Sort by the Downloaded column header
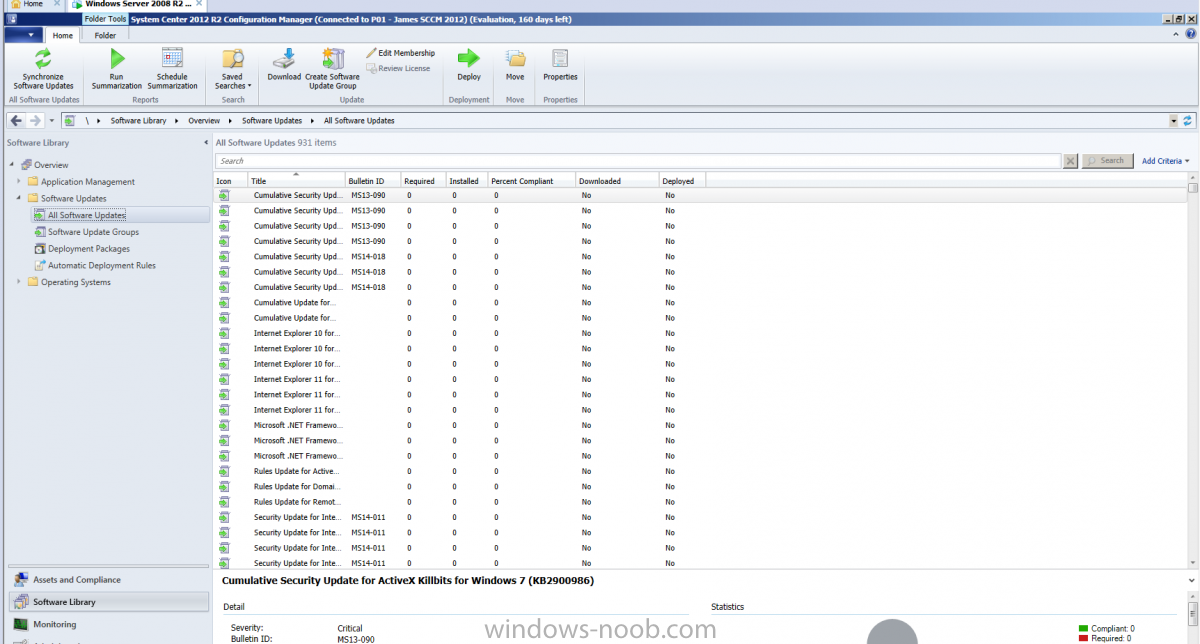This screenshot has width=1200, height=644. click(618, 181)
